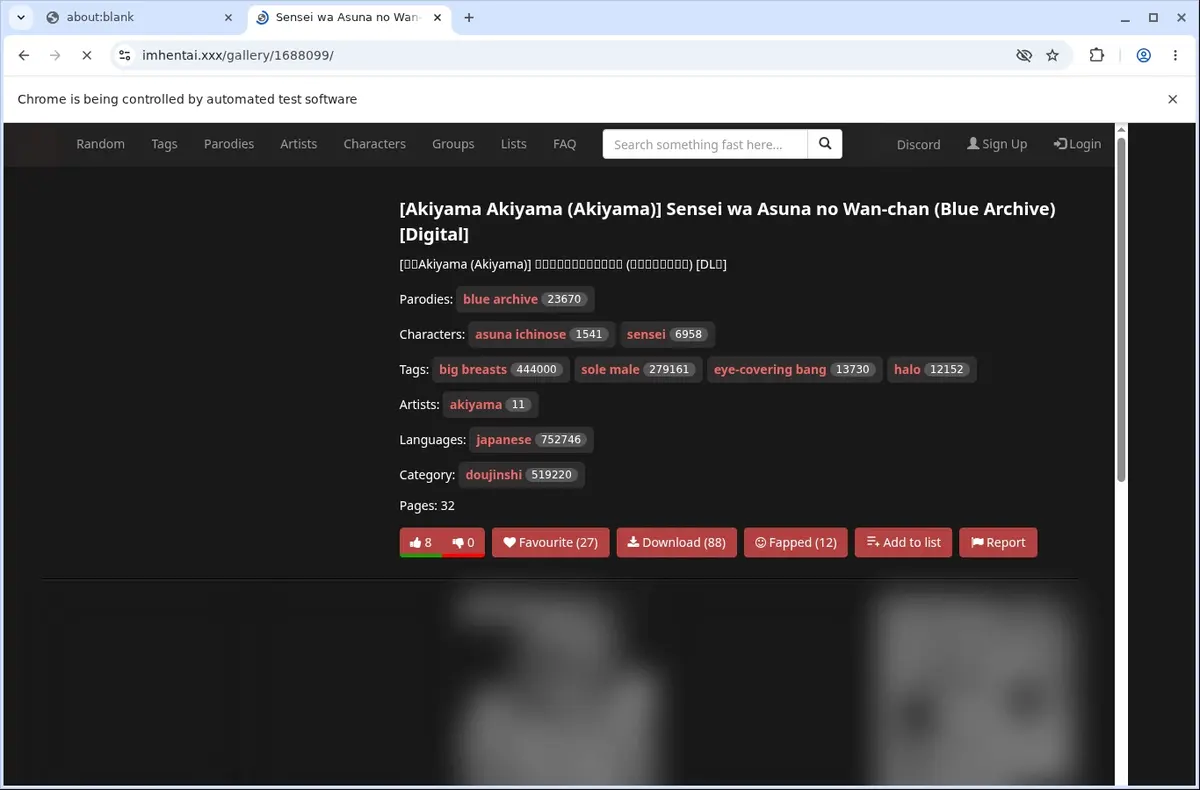Maximize the Chrome window
The width and height of the screenshot is (1200, 790).
[x=1153, y=17]
